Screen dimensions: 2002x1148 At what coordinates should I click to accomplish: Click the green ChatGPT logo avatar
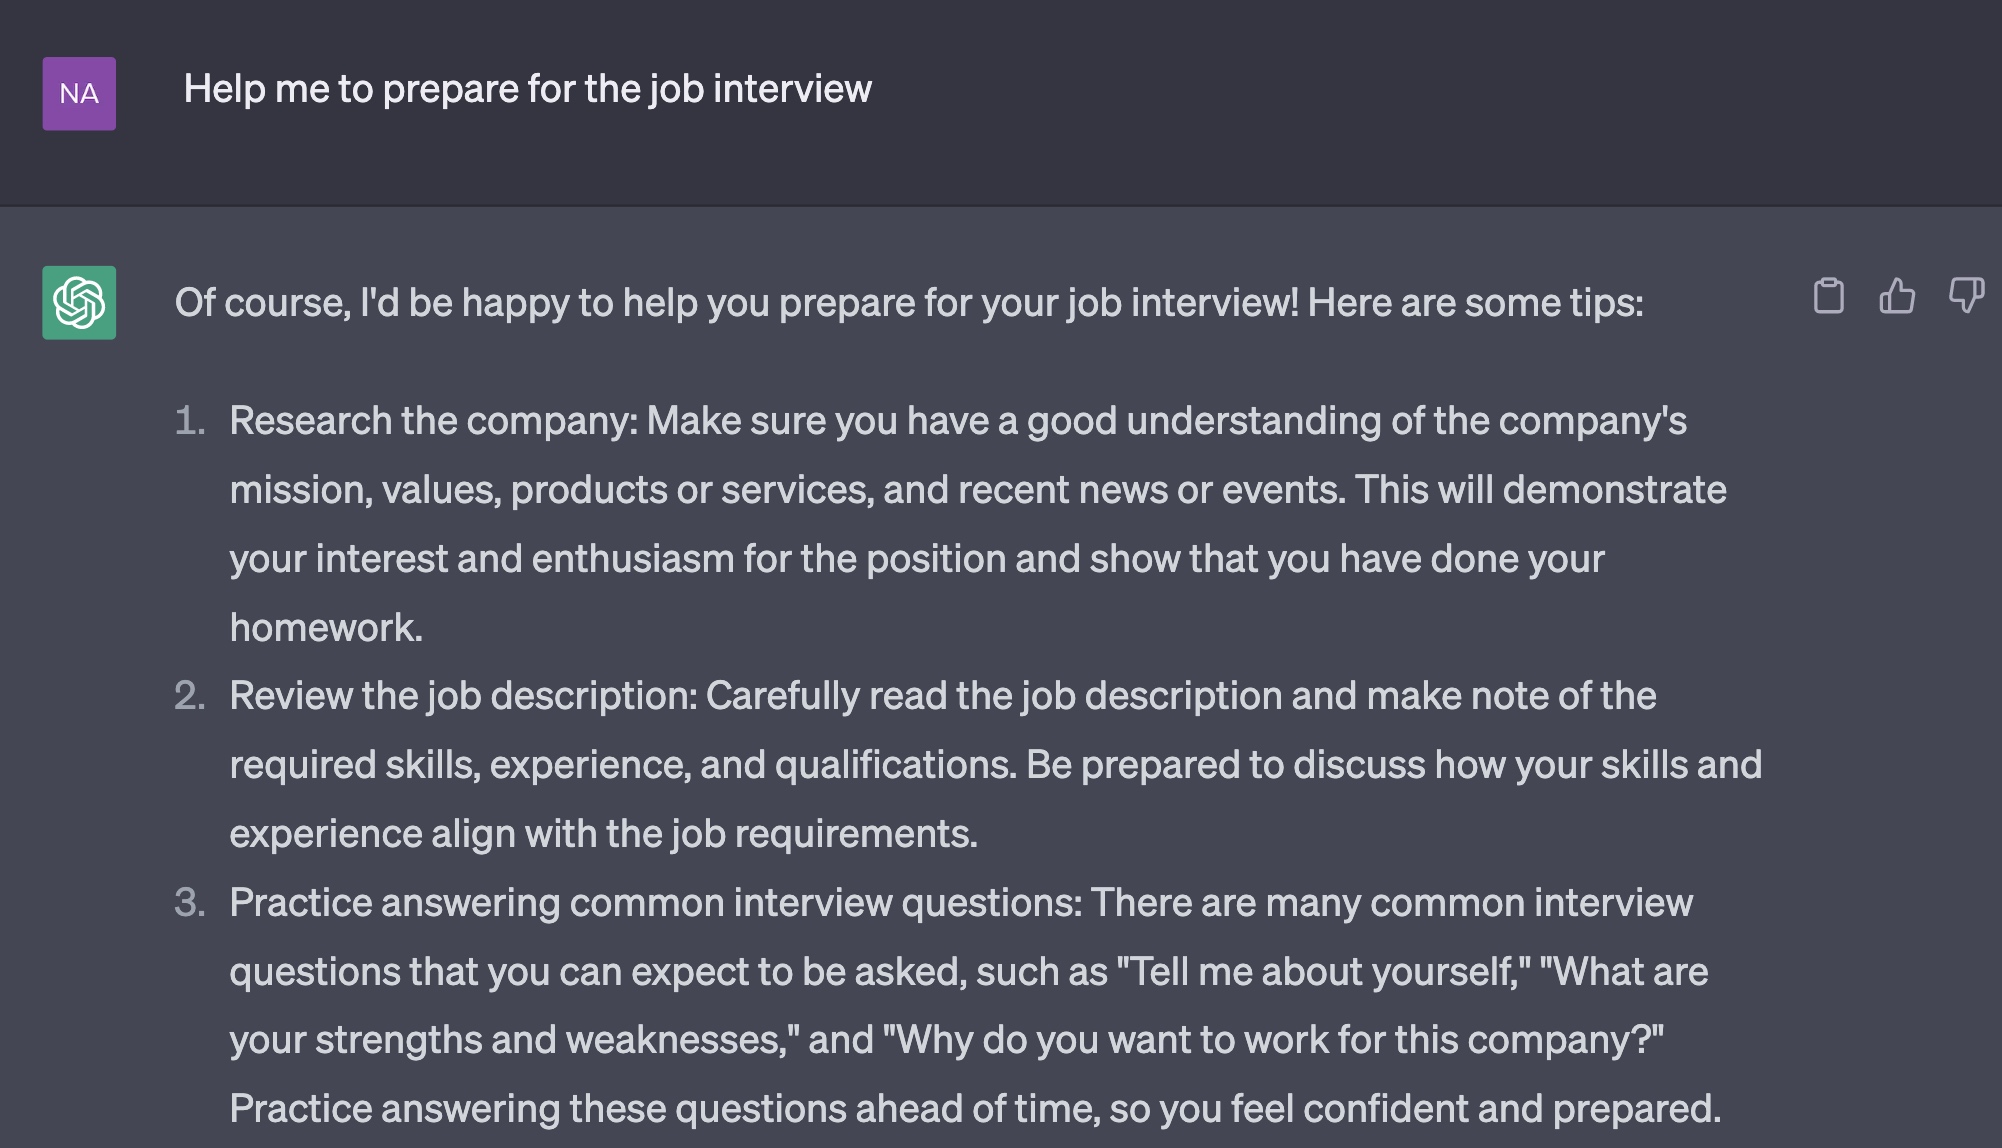coord(79,303)
